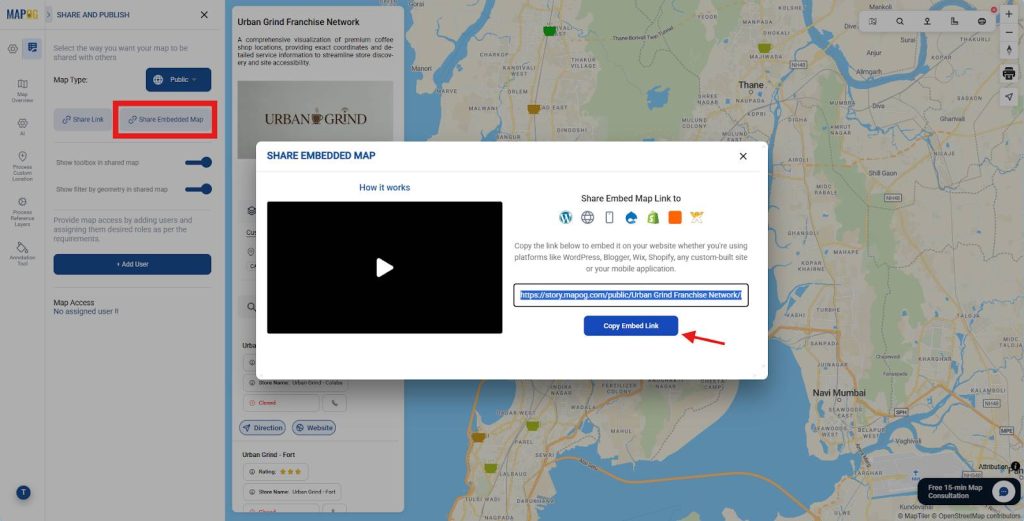The width and height of the screenshot is (1024, 521).
Task: Click the Map Access label
Action: click(x=74, y=302)
